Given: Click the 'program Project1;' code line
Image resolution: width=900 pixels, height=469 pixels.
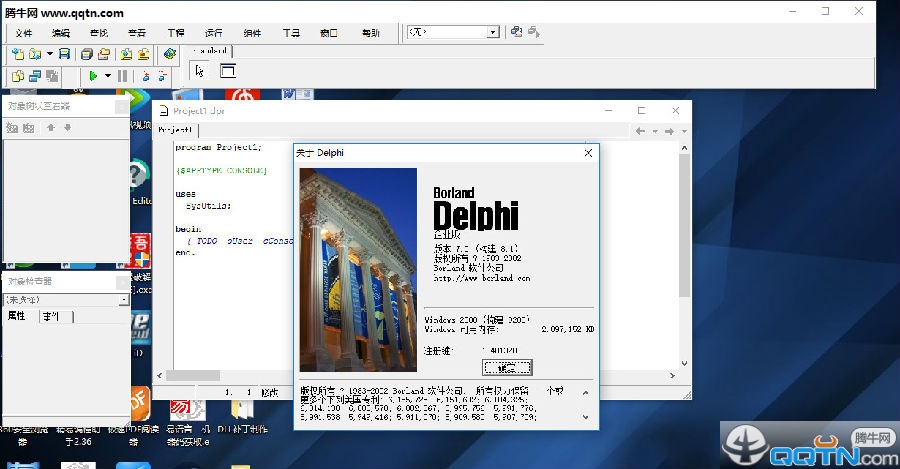Looking at the screenshot, I should (219, 147).
